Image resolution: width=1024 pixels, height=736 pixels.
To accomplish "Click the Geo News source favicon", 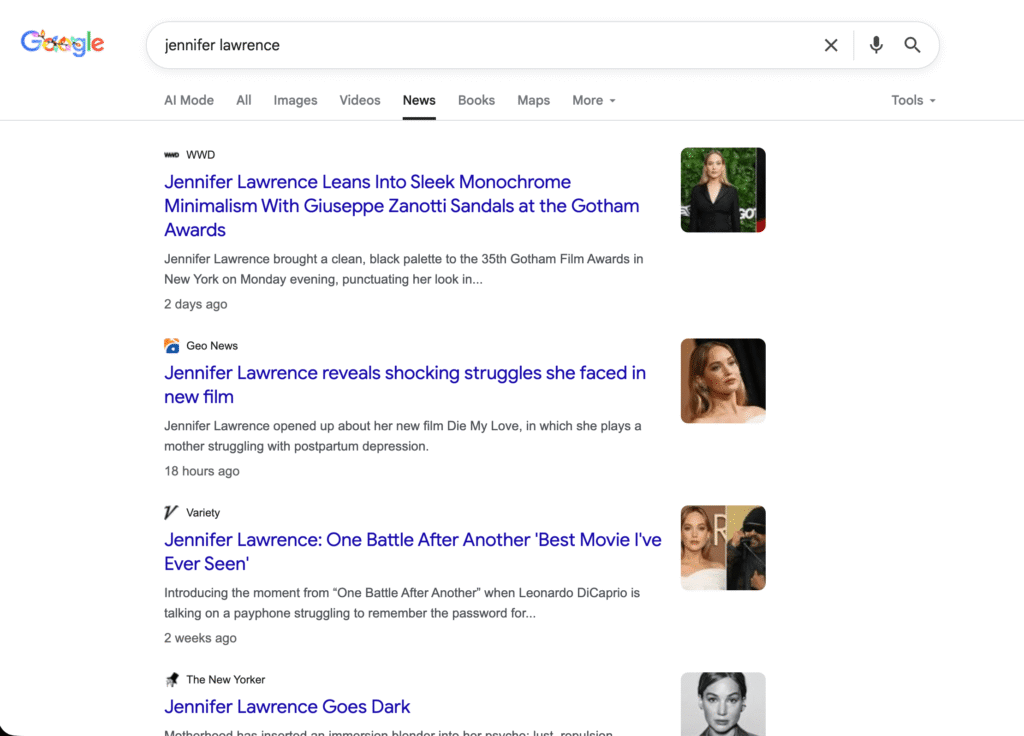I will pyautogui.click(x=171, y=346).
